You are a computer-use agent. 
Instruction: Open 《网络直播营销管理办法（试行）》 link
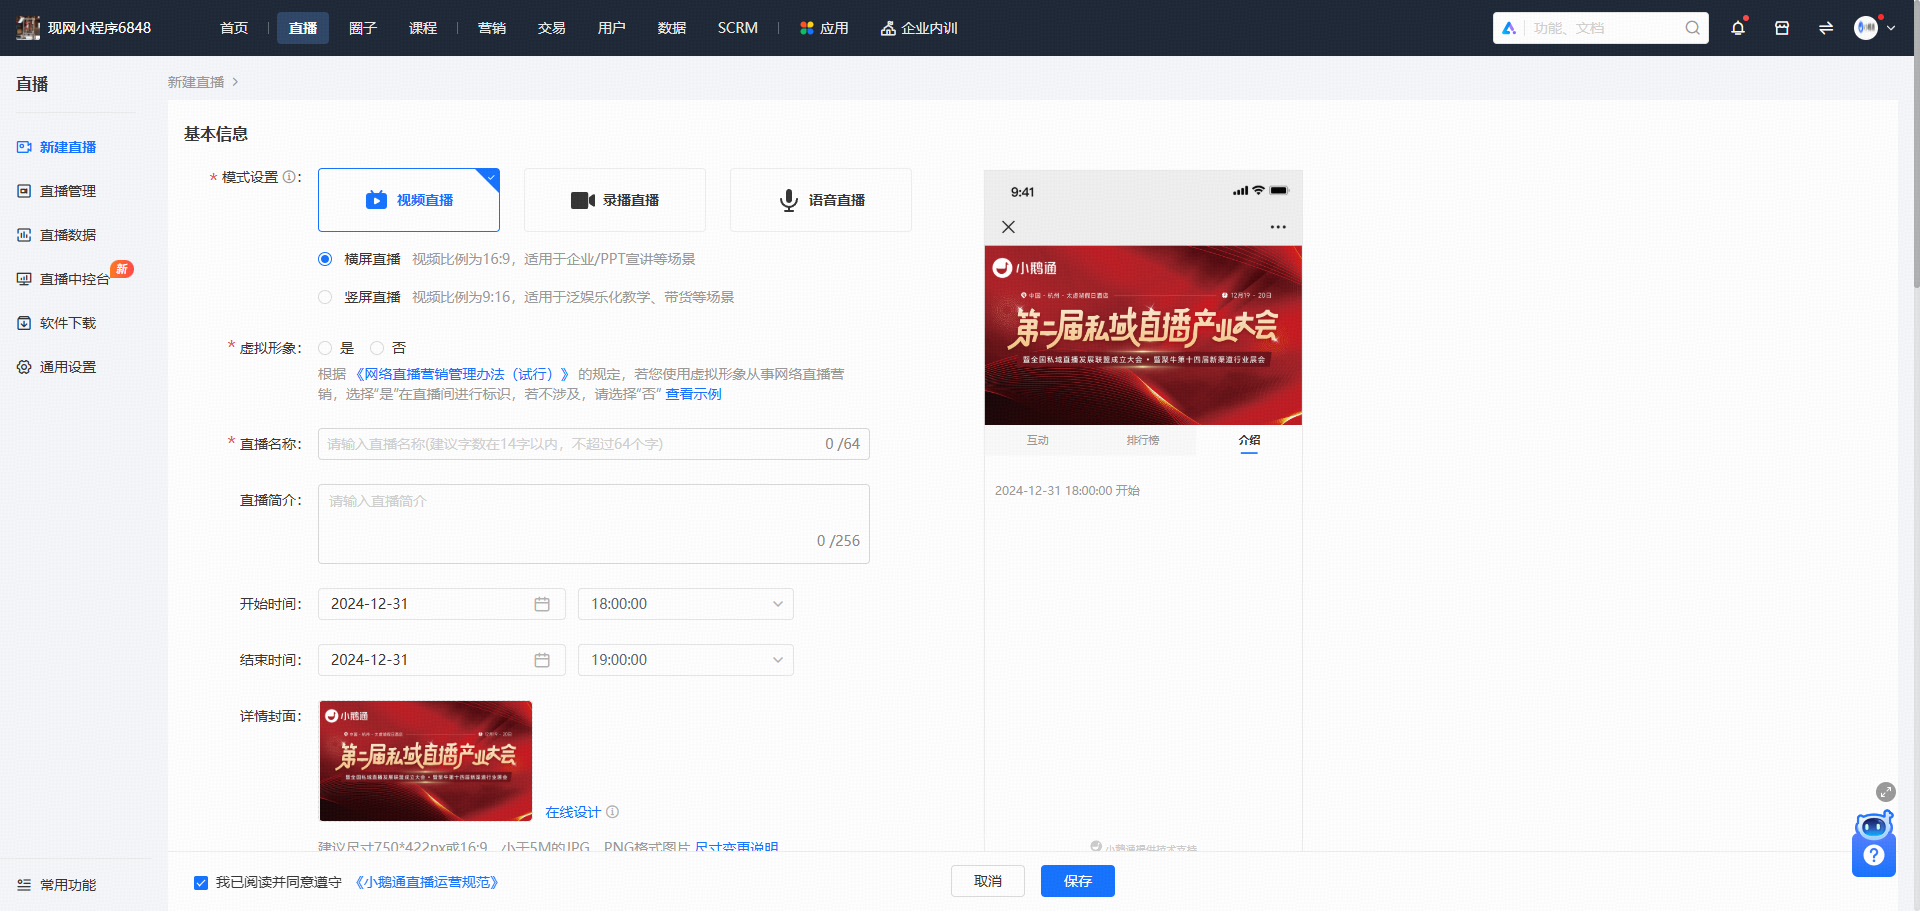click(463, 374)
